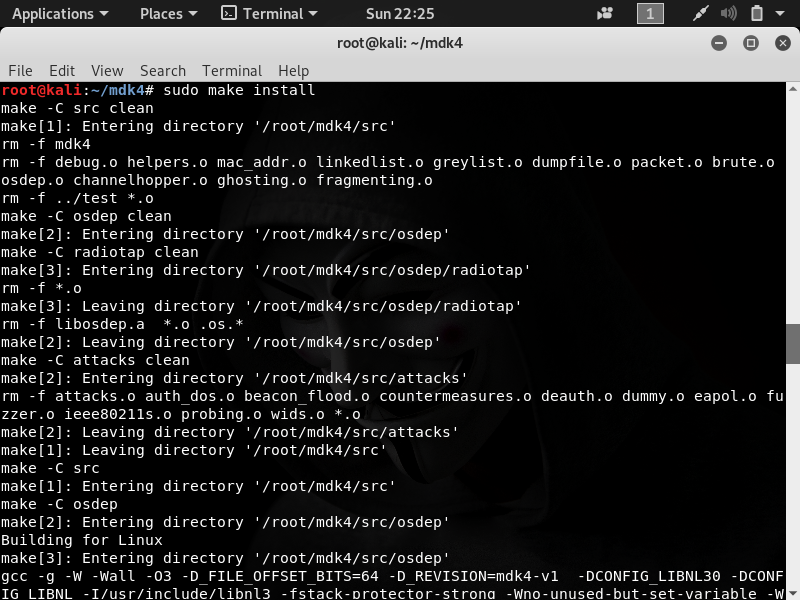Open the Places menu in top panel
Screen dimensions: 800x600
click(168, 14)
